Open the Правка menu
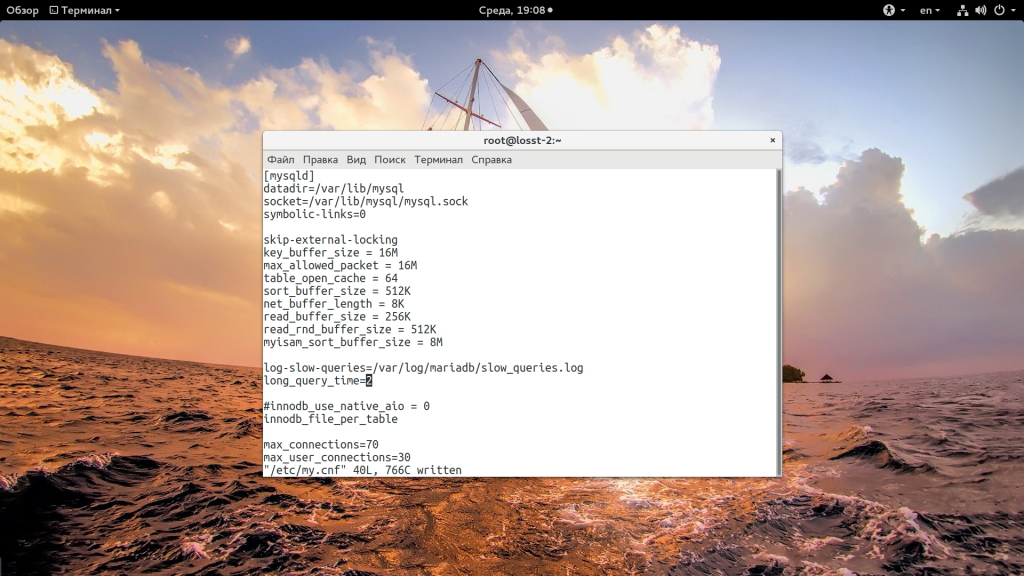This screenshot has width=1024, height=576. 320,160
